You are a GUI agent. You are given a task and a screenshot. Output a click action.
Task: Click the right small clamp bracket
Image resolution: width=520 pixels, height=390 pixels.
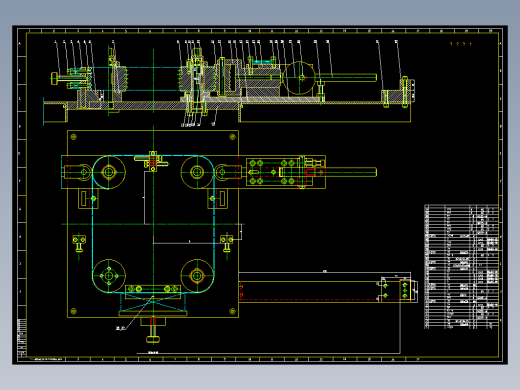pyautogui.click(x=227, y=243)
